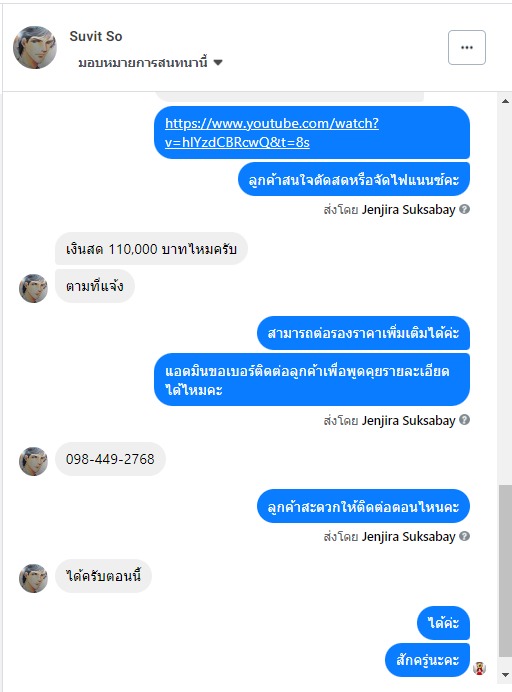This screenshot has width=512, height=692.
Task: Open the YouTube video link in the message
Action: [x=272, y=132]
